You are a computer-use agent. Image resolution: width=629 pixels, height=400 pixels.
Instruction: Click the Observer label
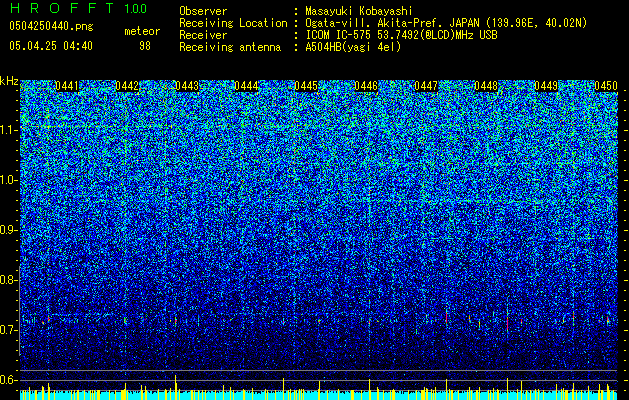click(203, 11)
